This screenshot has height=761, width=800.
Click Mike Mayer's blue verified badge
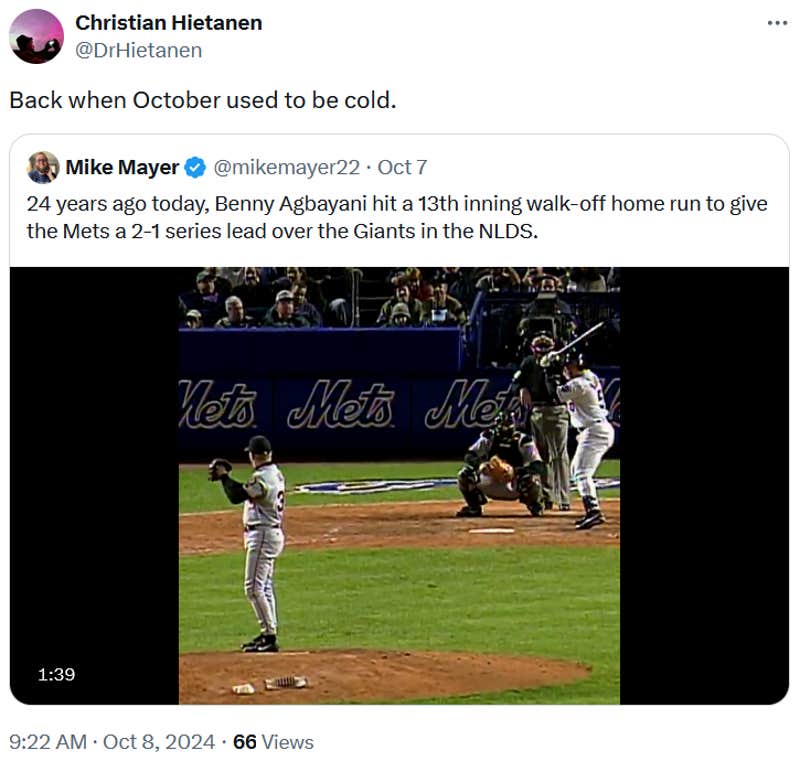pyautogui.click(x=196, y=167)
